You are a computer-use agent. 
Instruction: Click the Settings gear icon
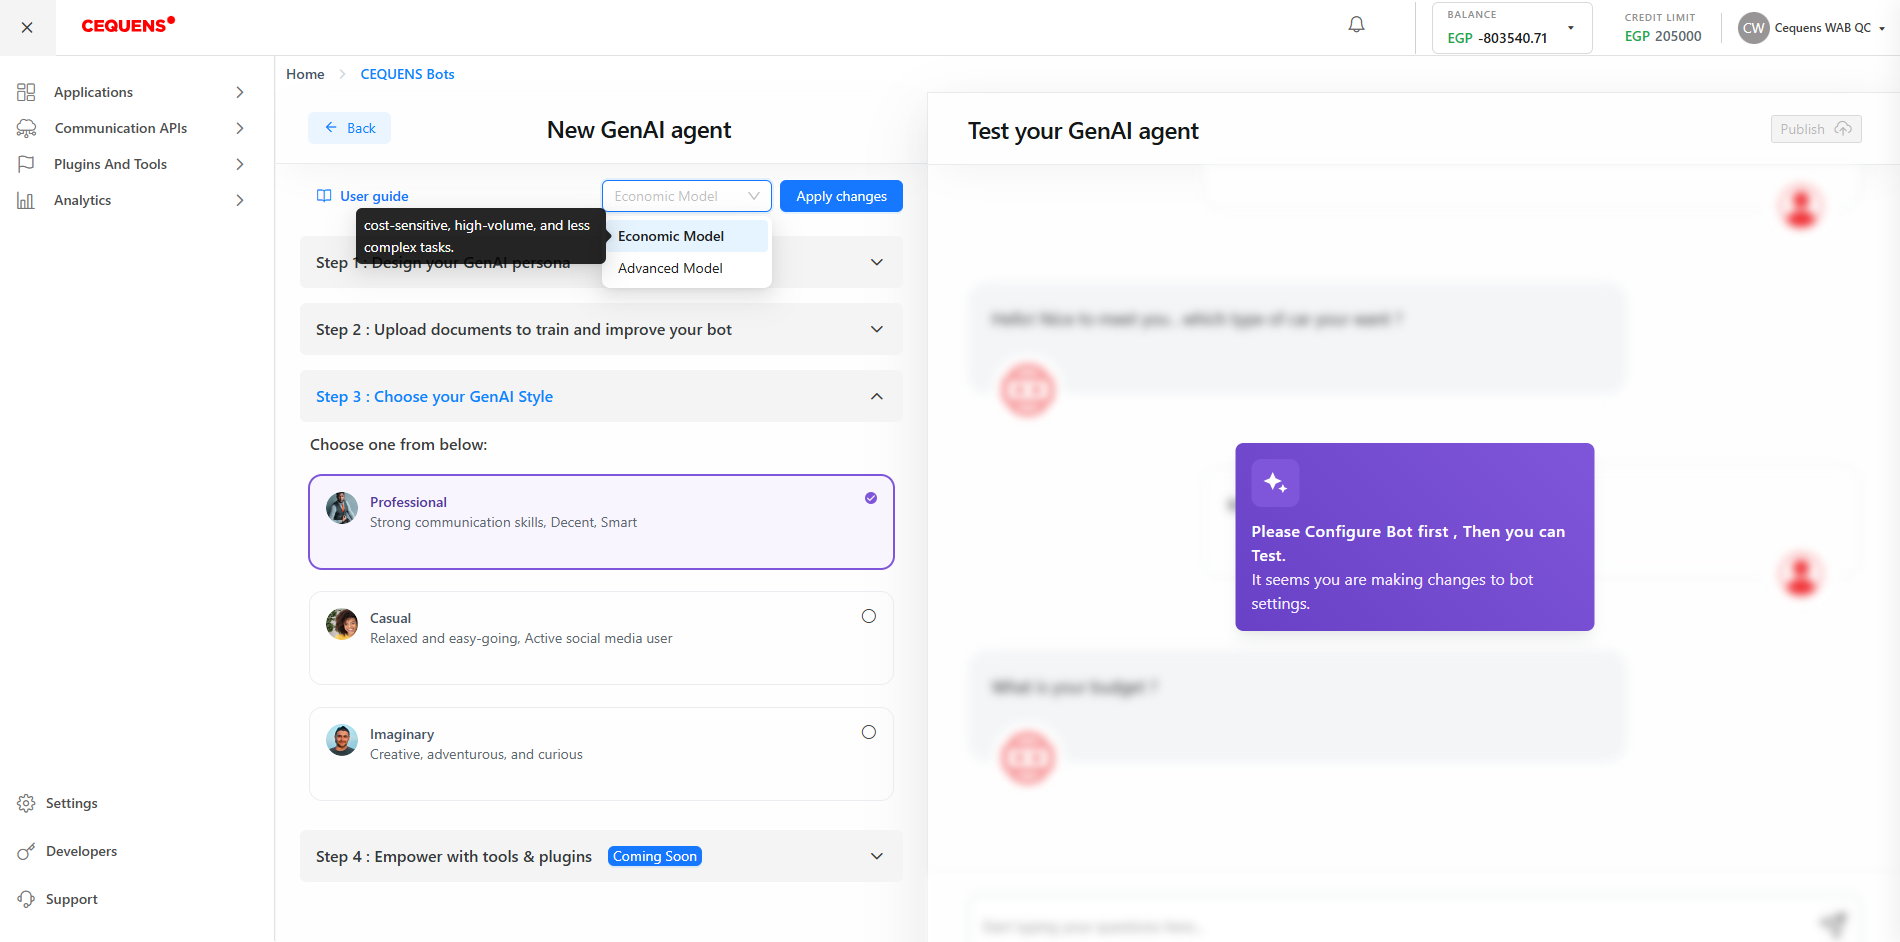tap(26, 803)
